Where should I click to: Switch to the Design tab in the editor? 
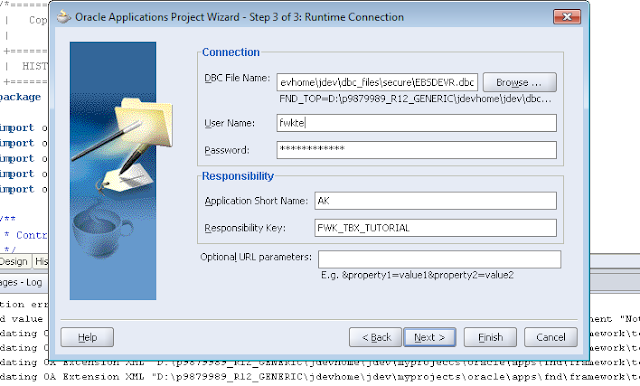tap(15, 261)
